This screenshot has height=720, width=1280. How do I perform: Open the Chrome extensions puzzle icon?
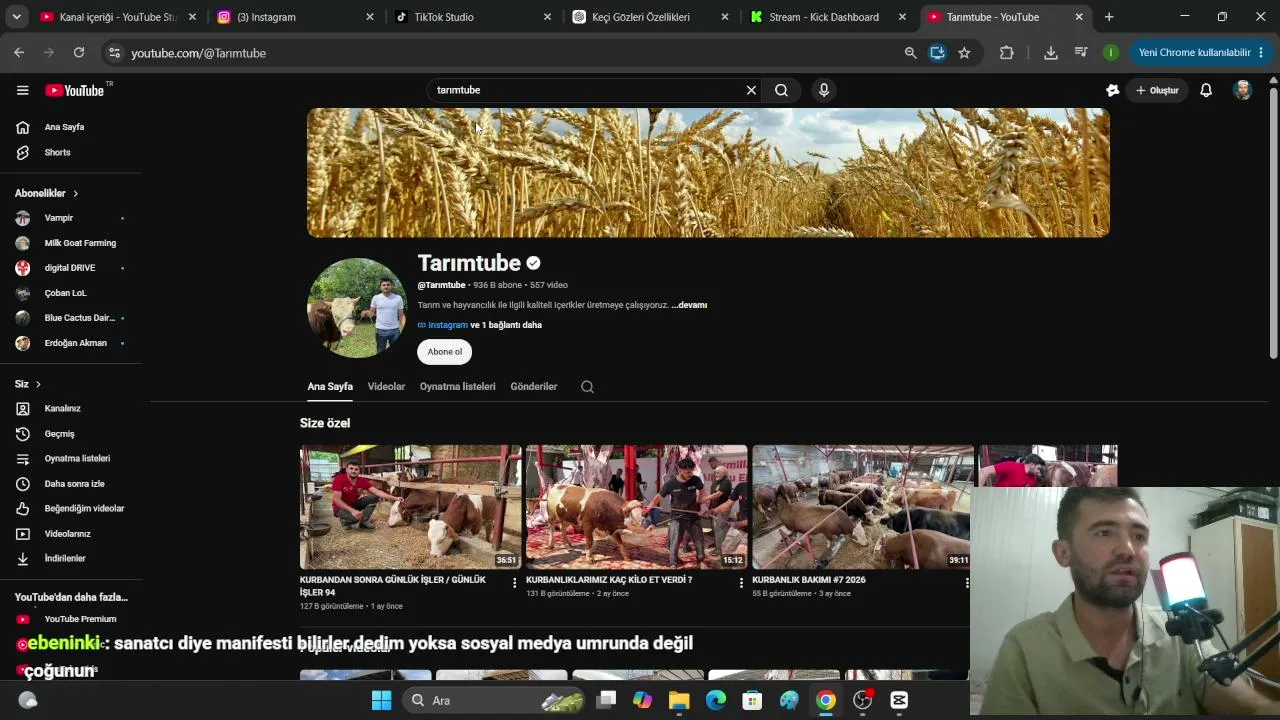point(1007,53)
